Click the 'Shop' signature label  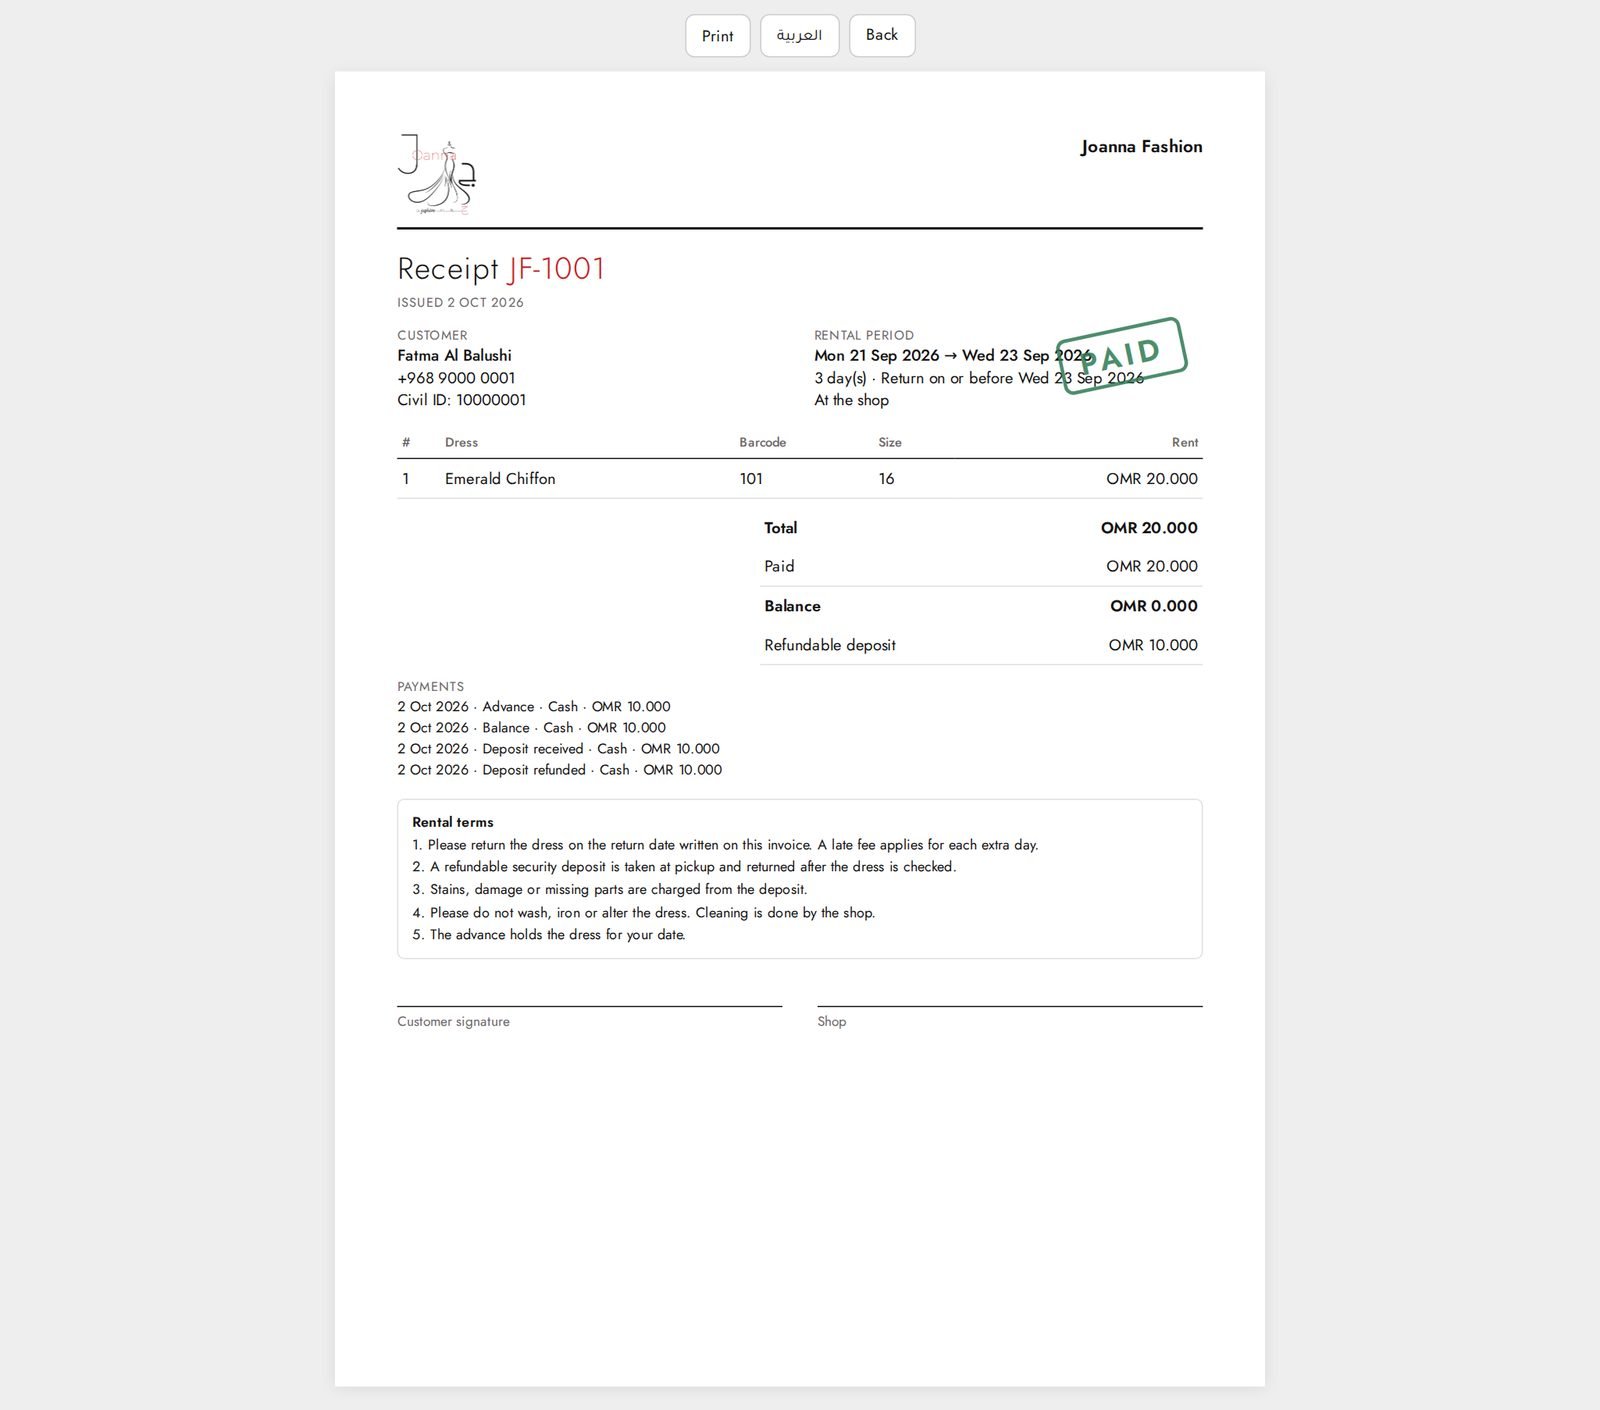click(x=831, y=1021)
